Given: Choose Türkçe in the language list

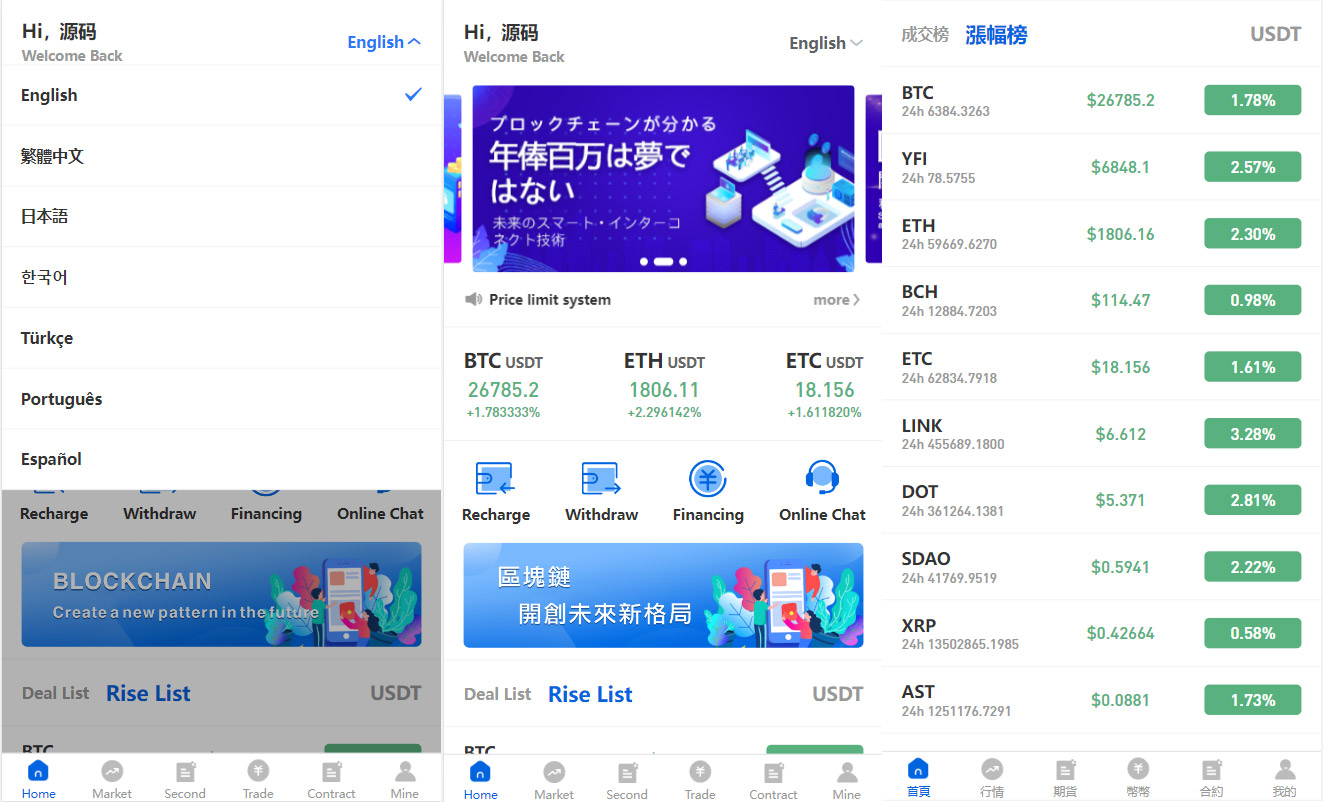Looking at the screenshot, I should pos(221,338).
